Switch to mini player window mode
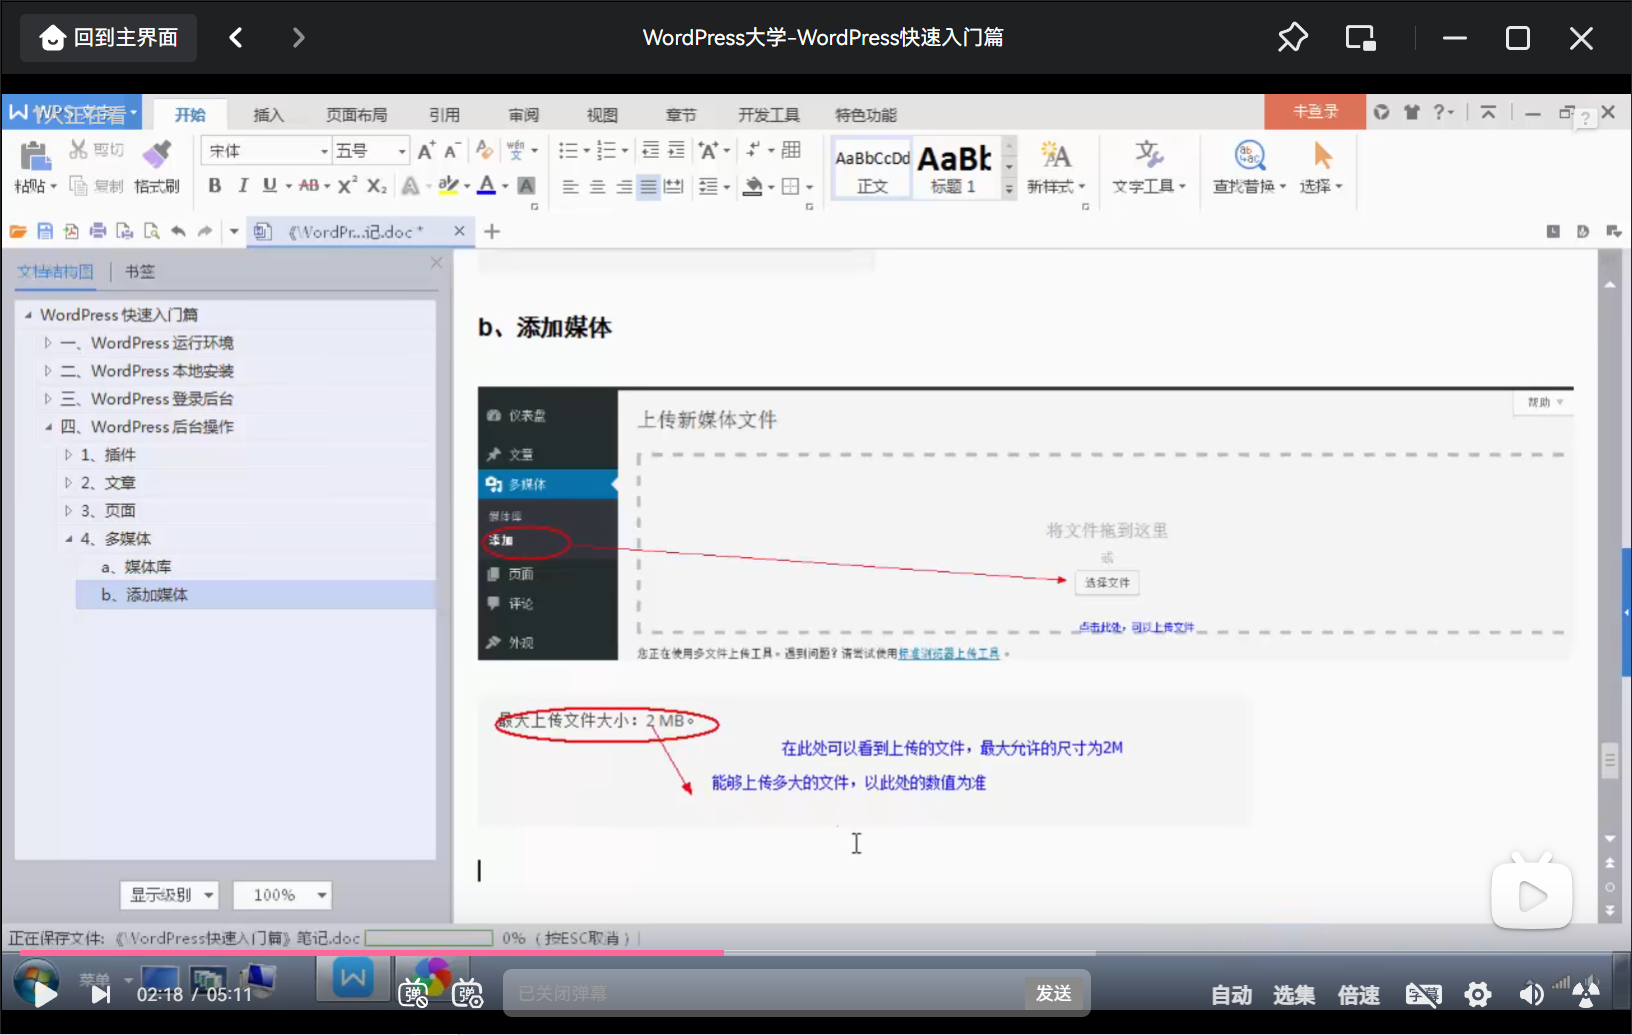Viewport: 1632px width, 1035px height. click(x=1361, y=38)
